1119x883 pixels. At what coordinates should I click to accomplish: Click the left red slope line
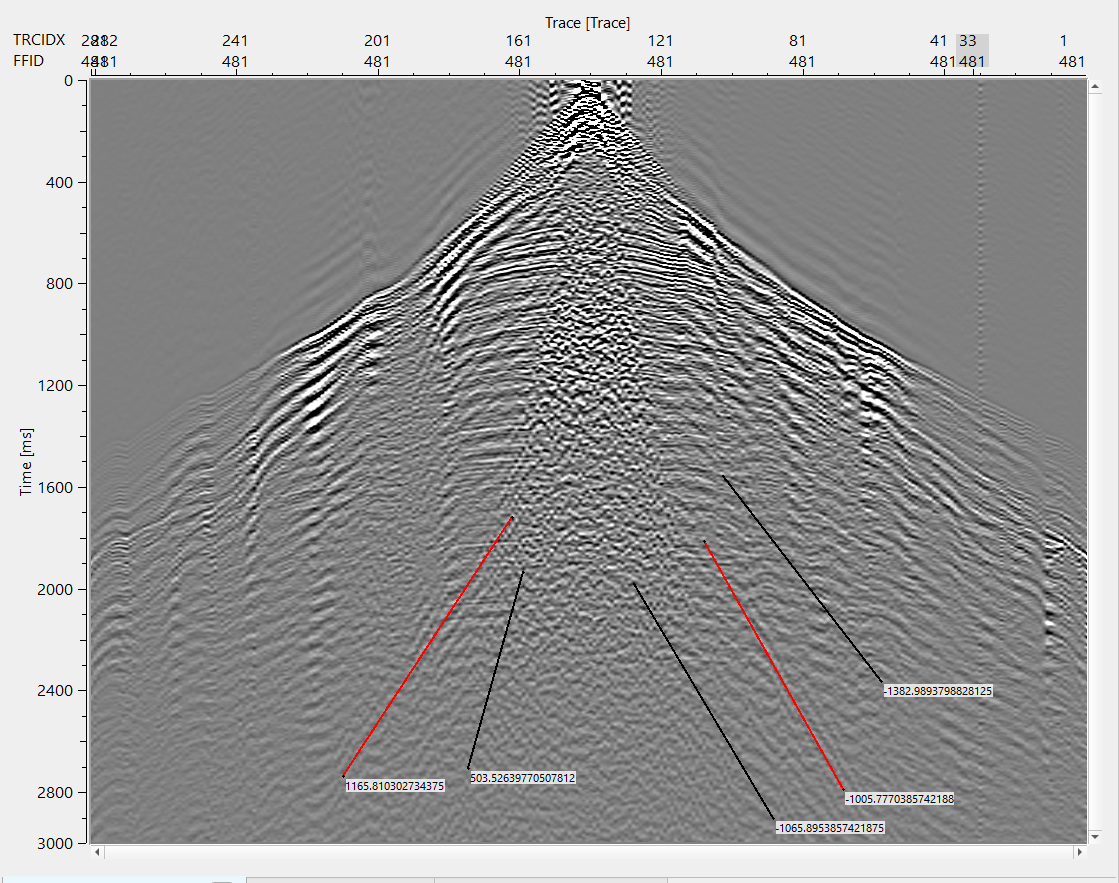click(x=428, y=646)
